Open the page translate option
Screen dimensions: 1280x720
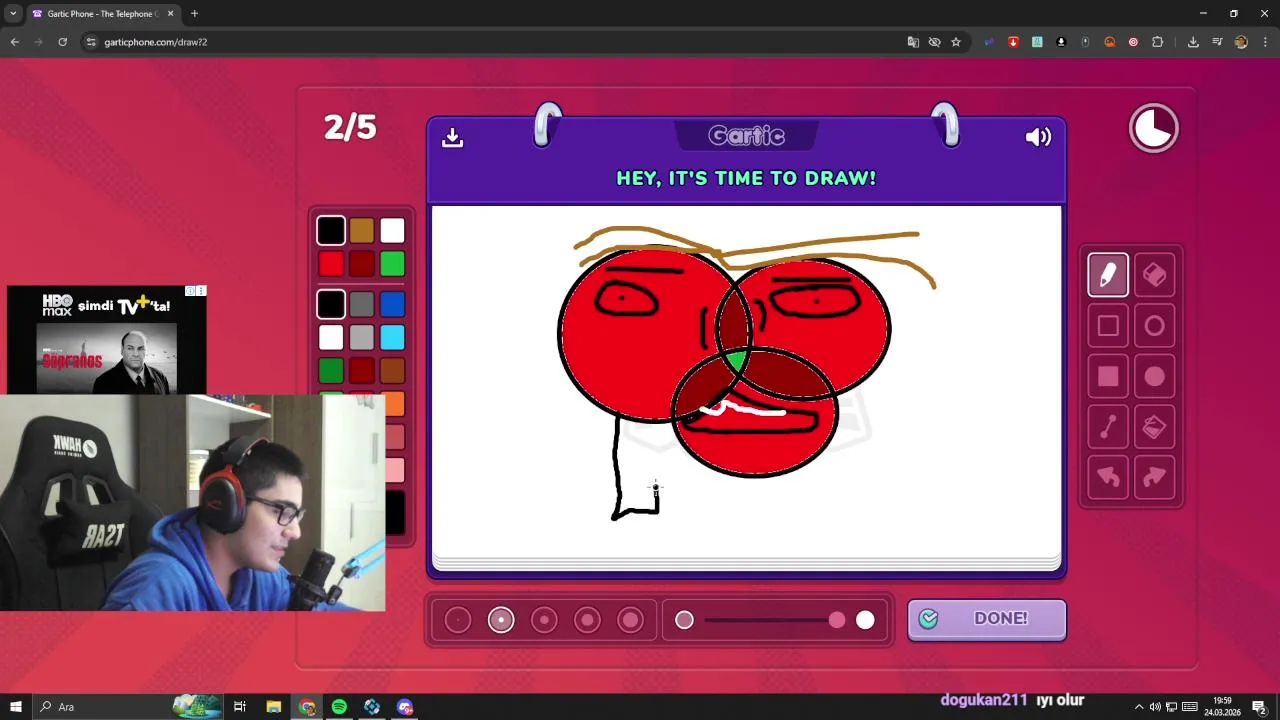tap(913, 42)
